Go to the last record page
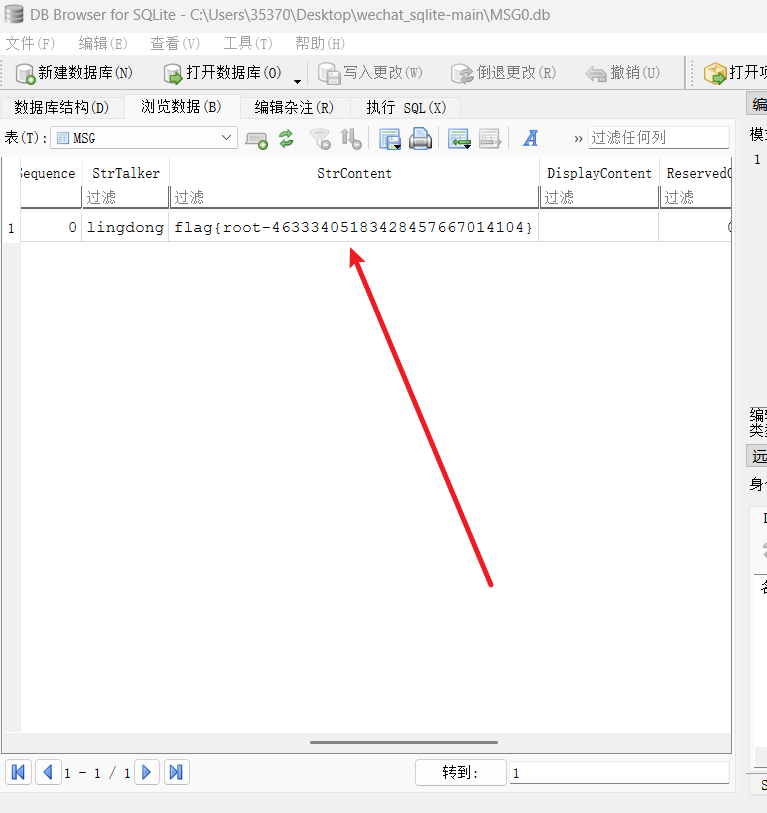The height and width of the screenshot is (813, 767). (x=176, y=772)
